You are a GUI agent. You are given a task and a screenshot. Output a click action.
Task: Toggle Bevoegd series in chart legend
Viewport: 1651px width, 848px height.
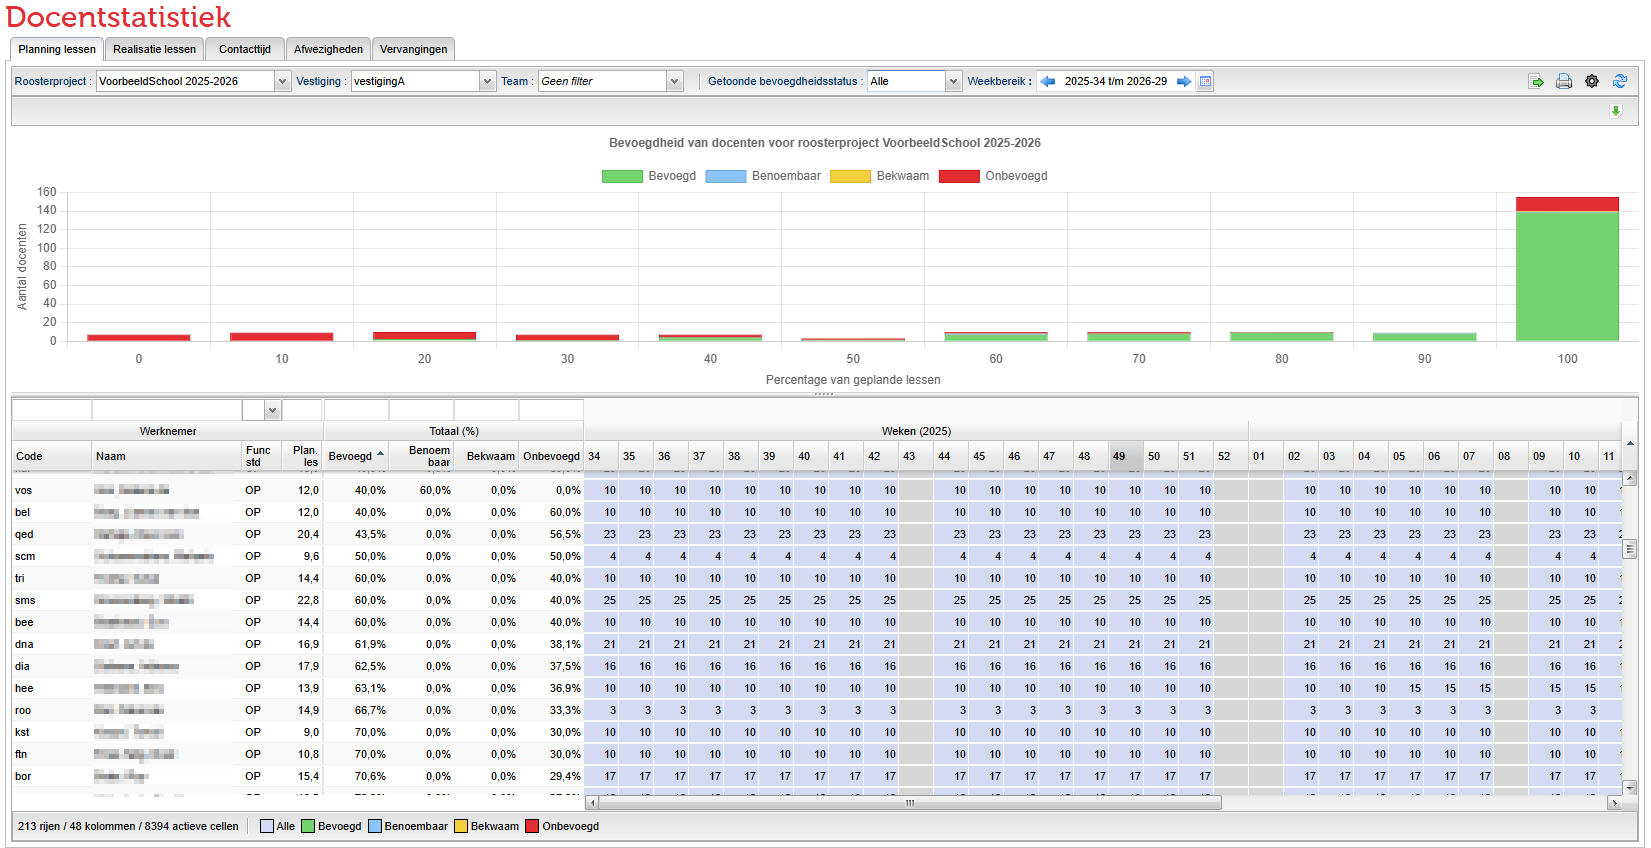tap(649, 176)
